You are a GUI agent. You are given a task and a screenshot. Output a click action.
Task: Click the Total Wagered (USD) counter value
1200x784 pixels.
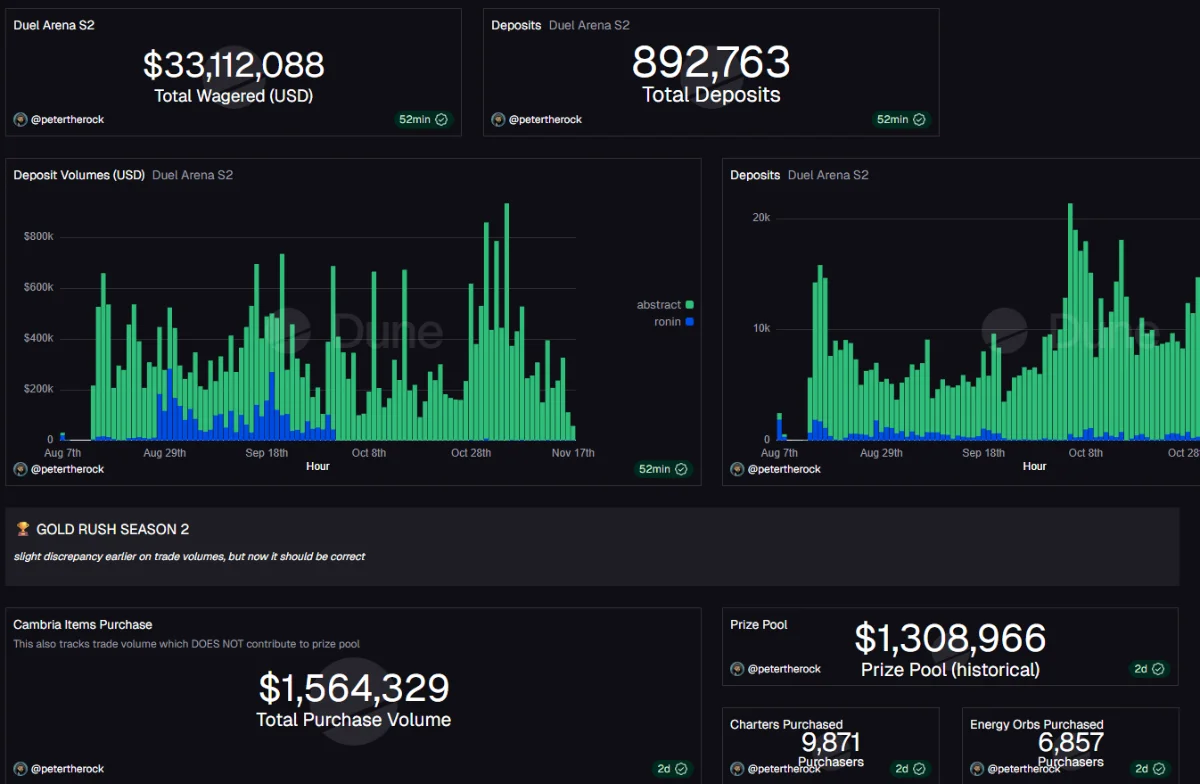point(233,66)
